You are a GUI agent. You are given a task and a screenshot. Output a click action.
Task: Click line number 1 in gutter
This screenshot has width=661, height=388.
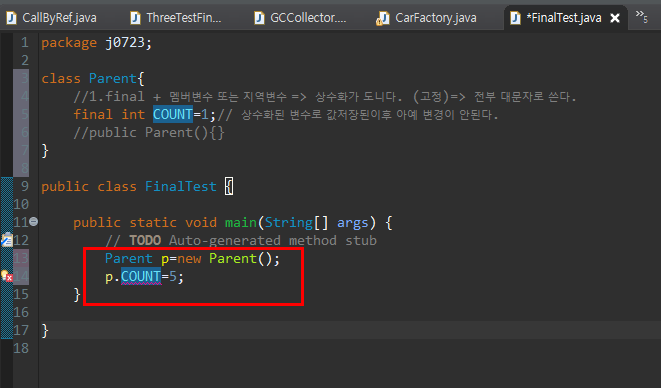[24, 42]
